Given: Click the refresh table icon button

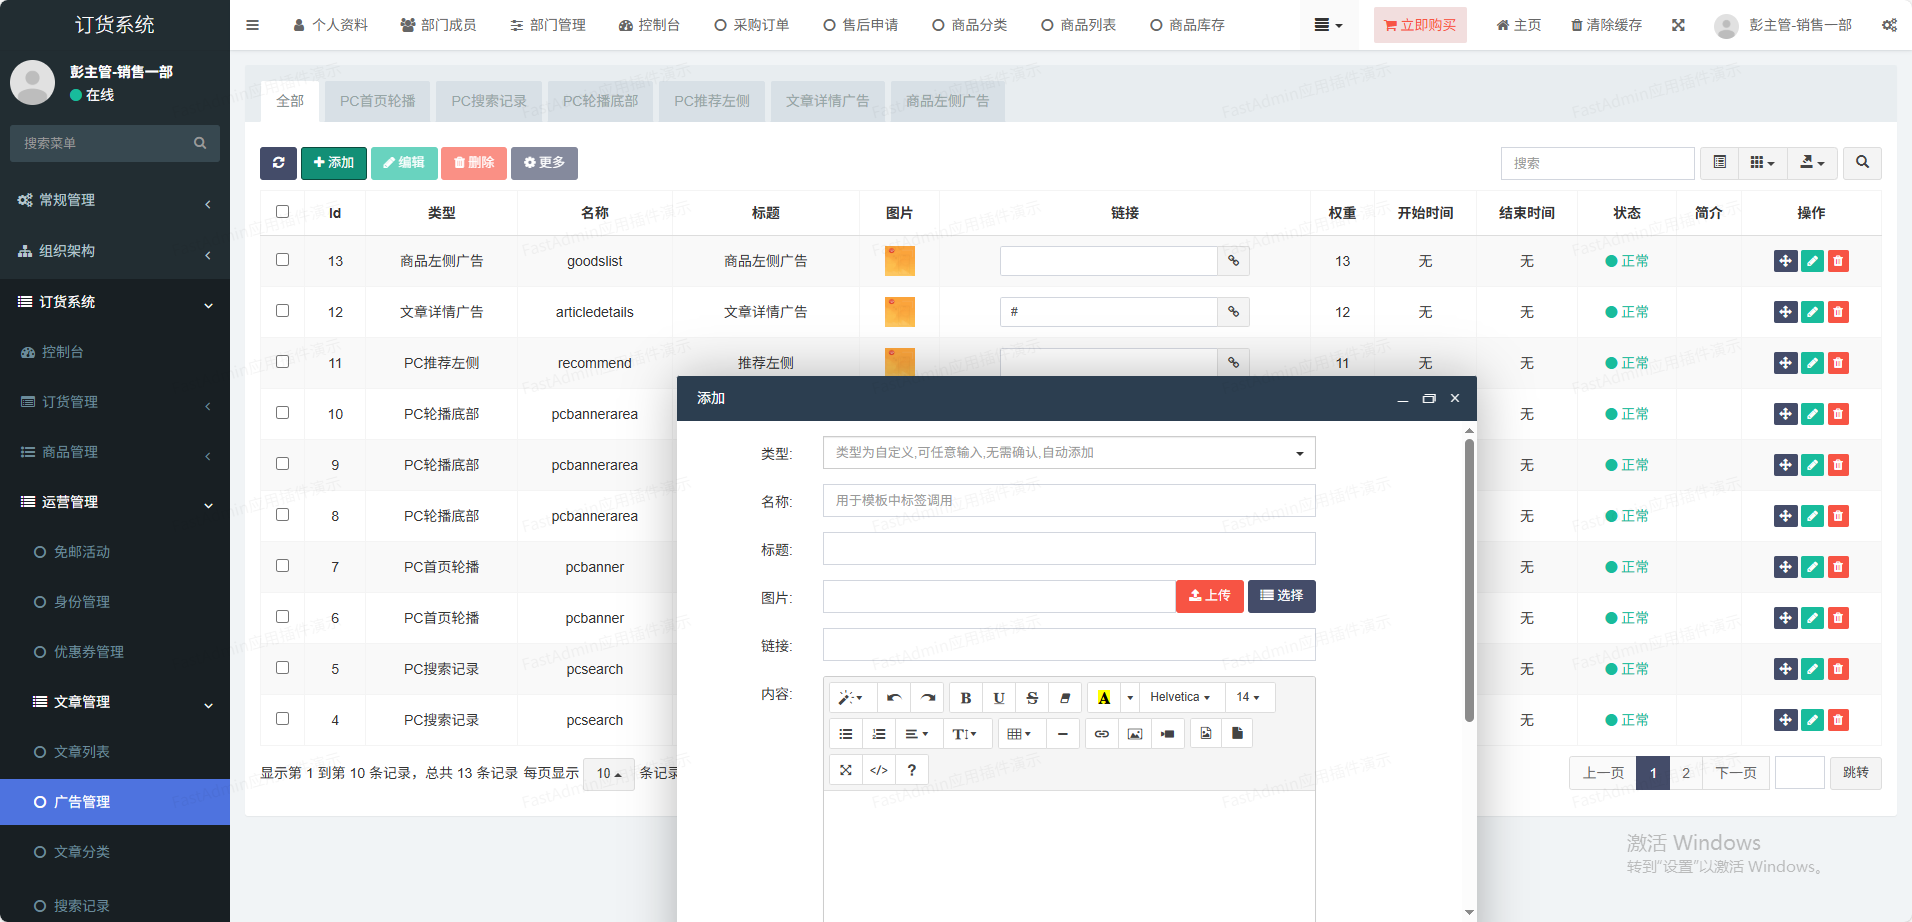Looking at the screenshot, I should (278, 163).
